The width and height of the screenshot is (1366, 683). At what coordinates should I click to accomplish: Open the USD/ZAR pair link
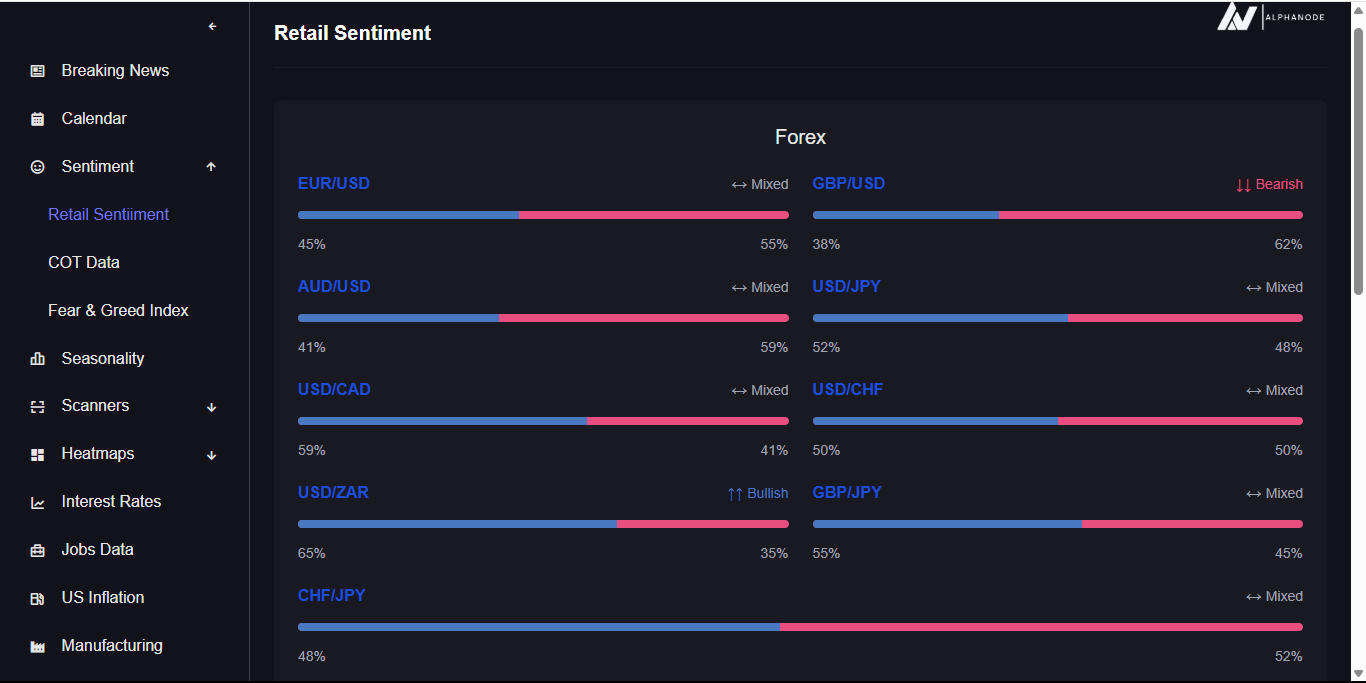click(x=333, y=493)
